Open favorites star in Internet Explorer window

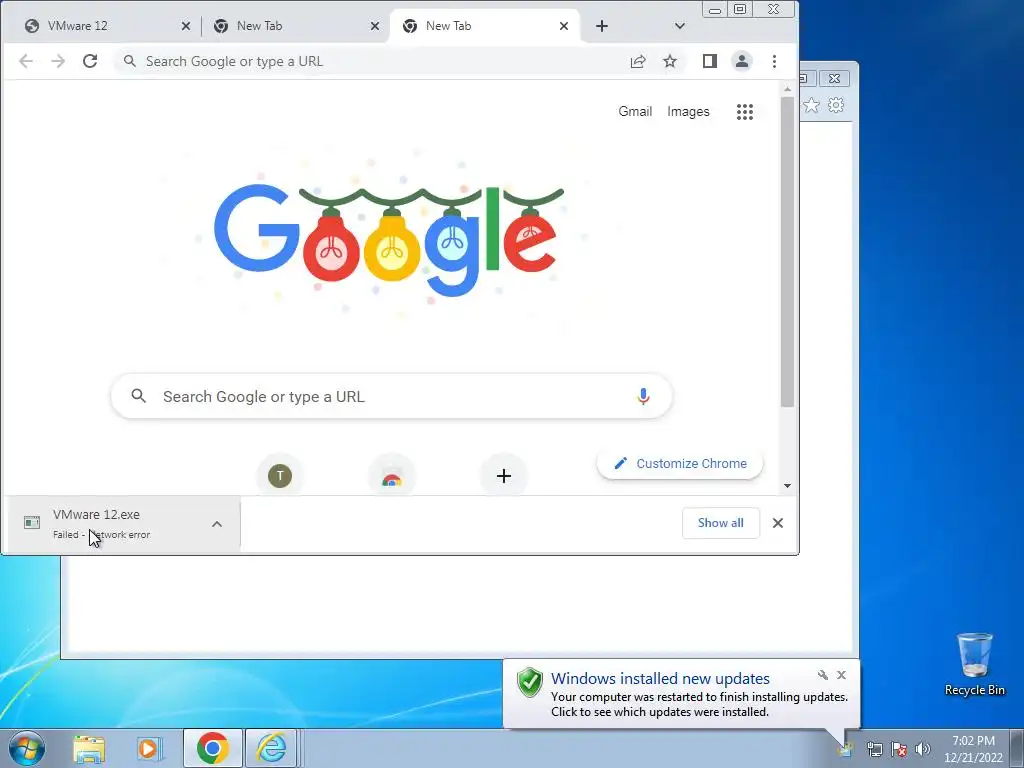[812, 105]
